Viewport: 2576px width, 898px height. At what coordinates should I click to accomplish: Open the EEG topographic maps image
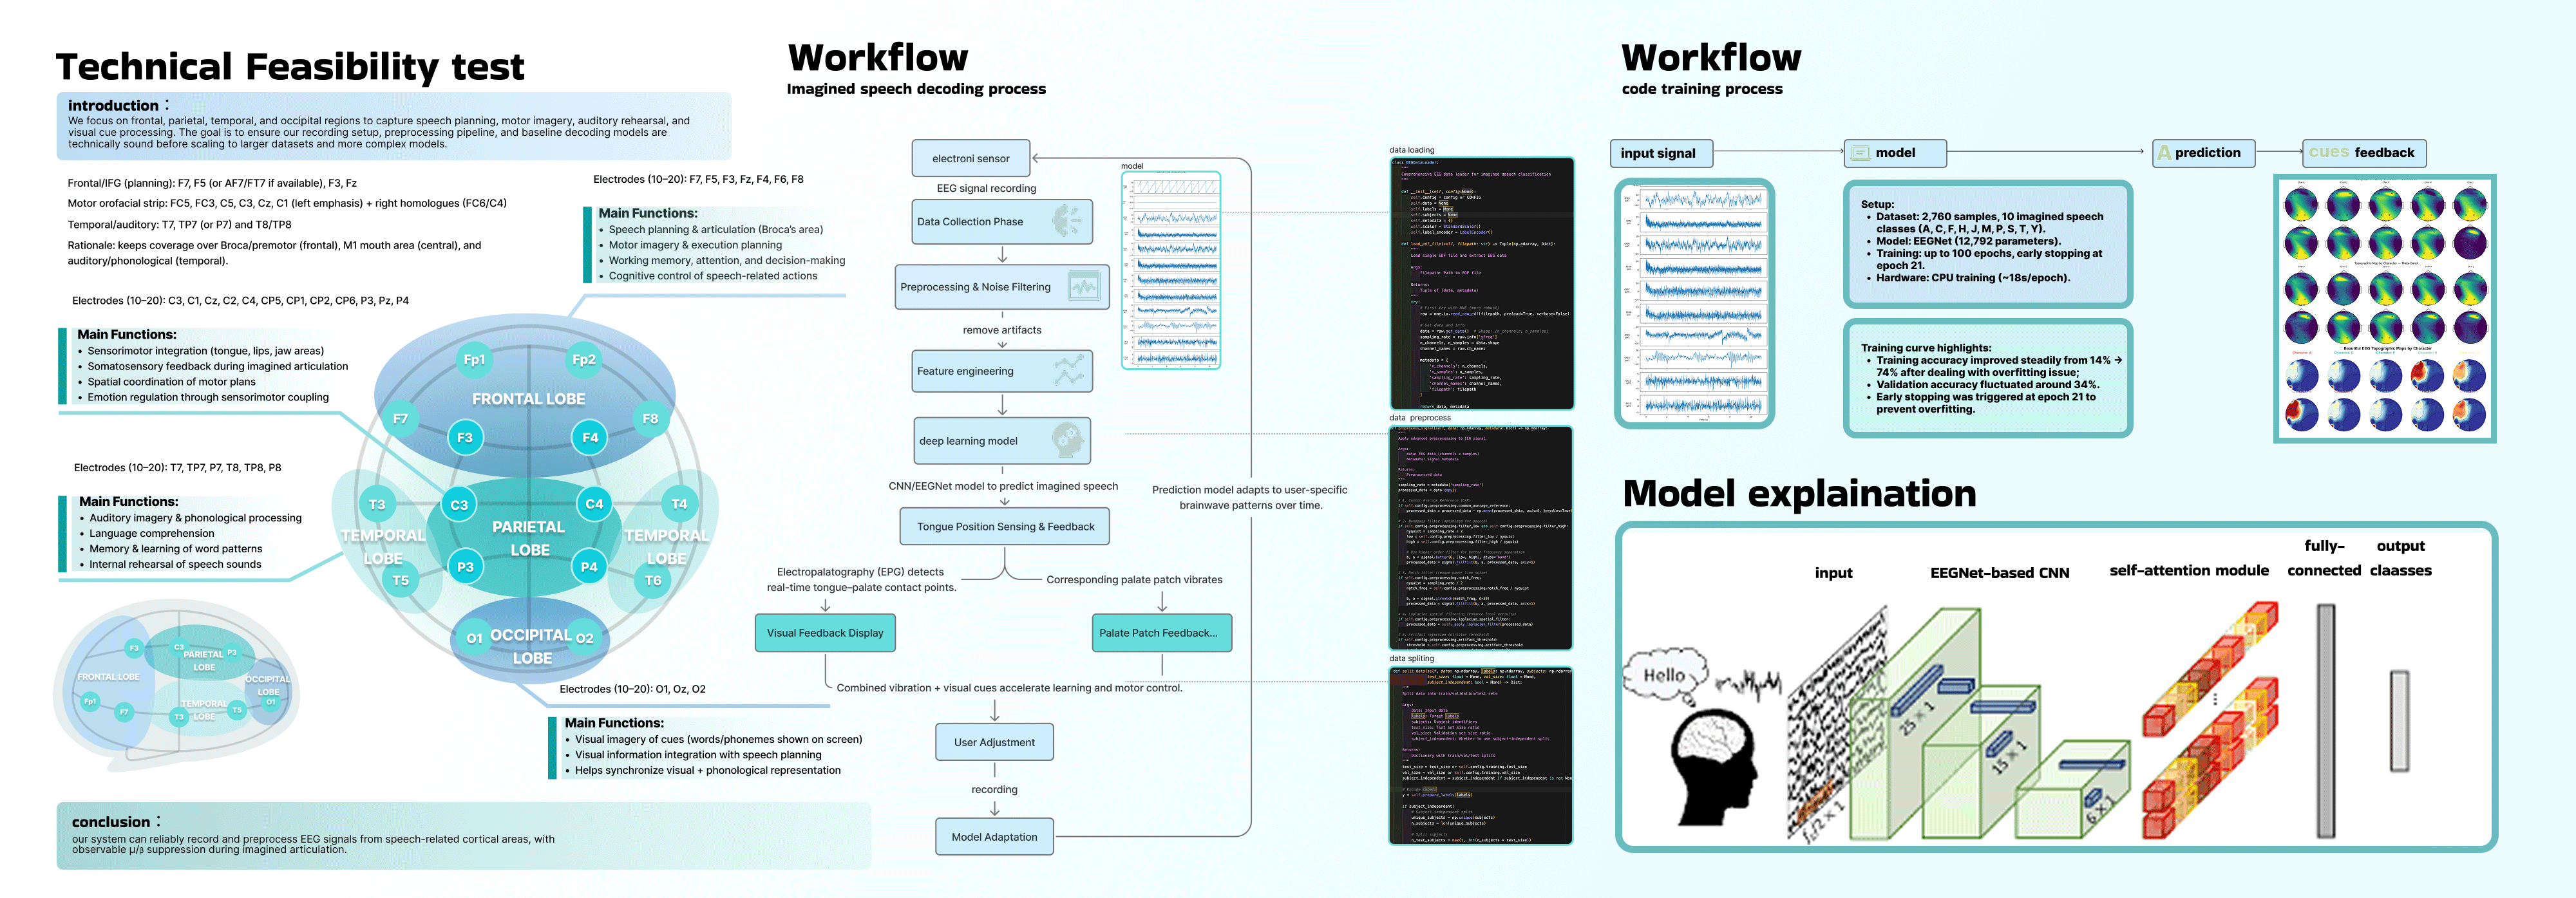point(2384,308)
